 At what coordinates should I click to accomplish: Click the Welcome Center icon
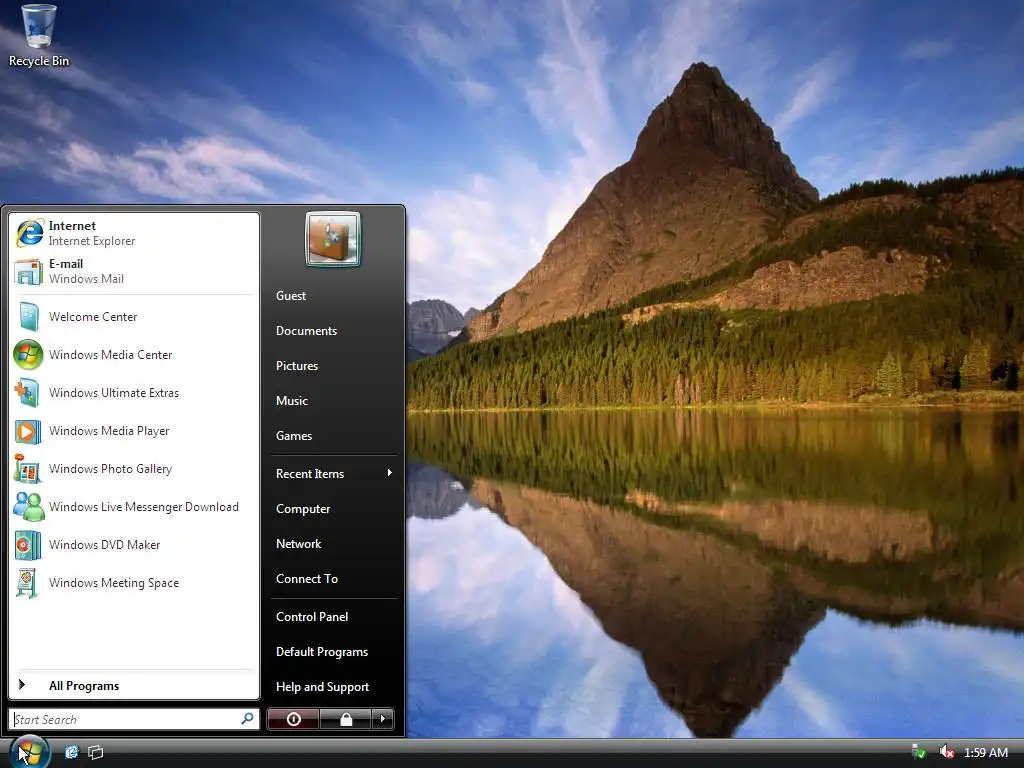click(x=29, y=317)
